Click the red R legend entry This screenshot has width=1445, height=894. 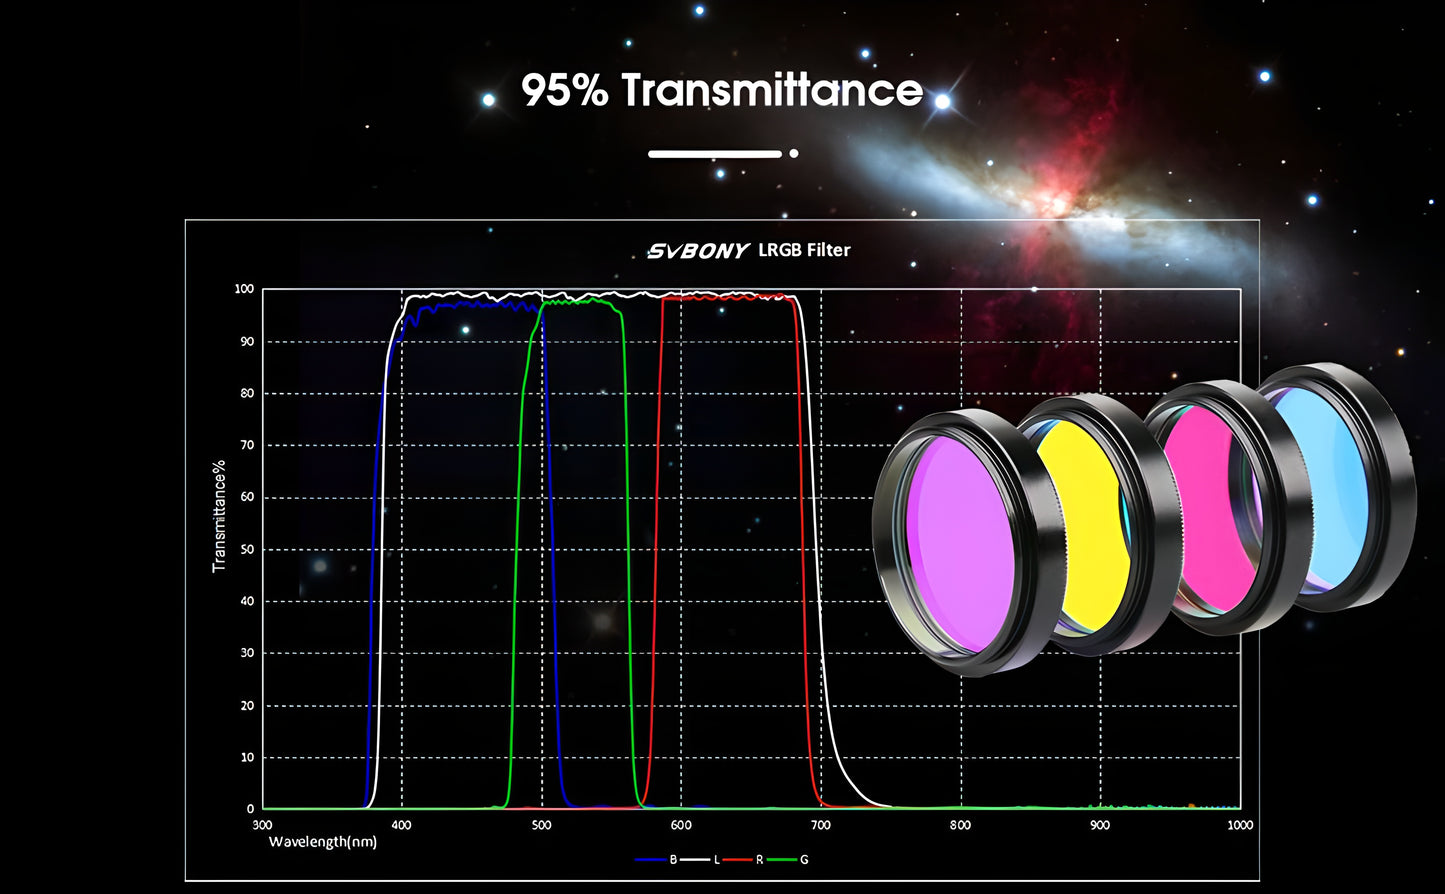744,860
